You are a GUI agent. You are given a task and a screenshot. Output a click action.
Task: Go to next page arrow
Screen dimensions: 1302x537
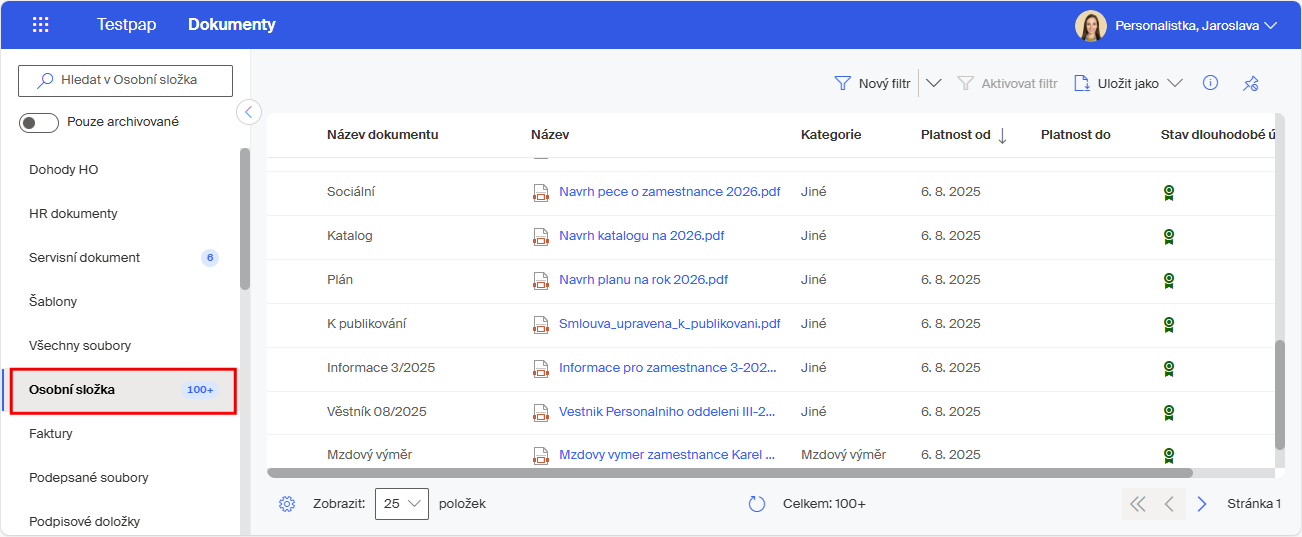point(1202,504)
